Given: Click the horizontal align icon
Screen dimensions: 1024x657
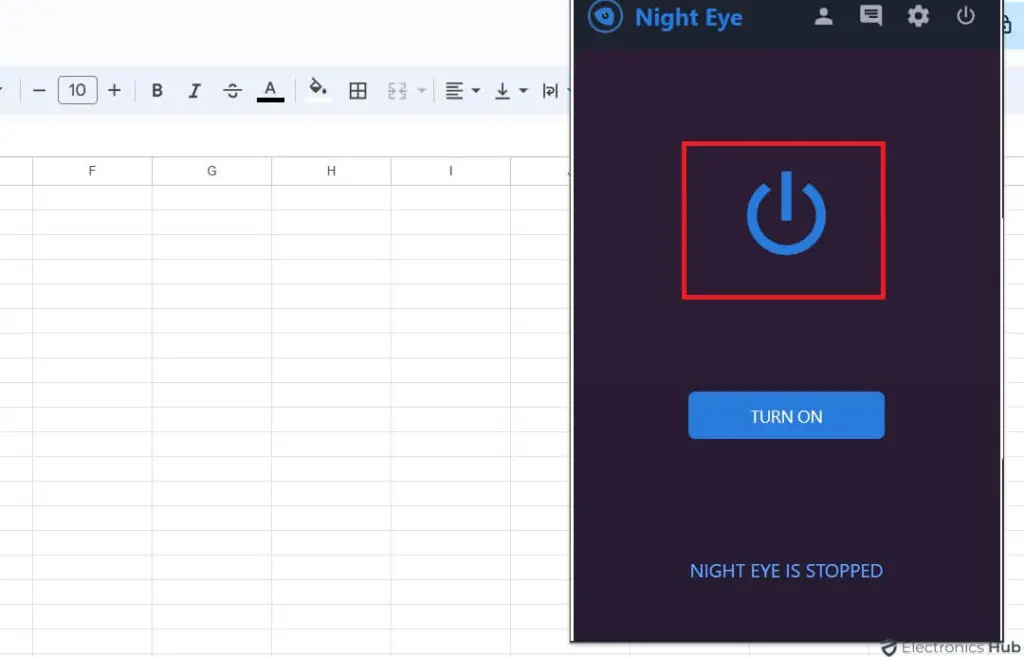Looking at the screenshot, I should (454, 90).
